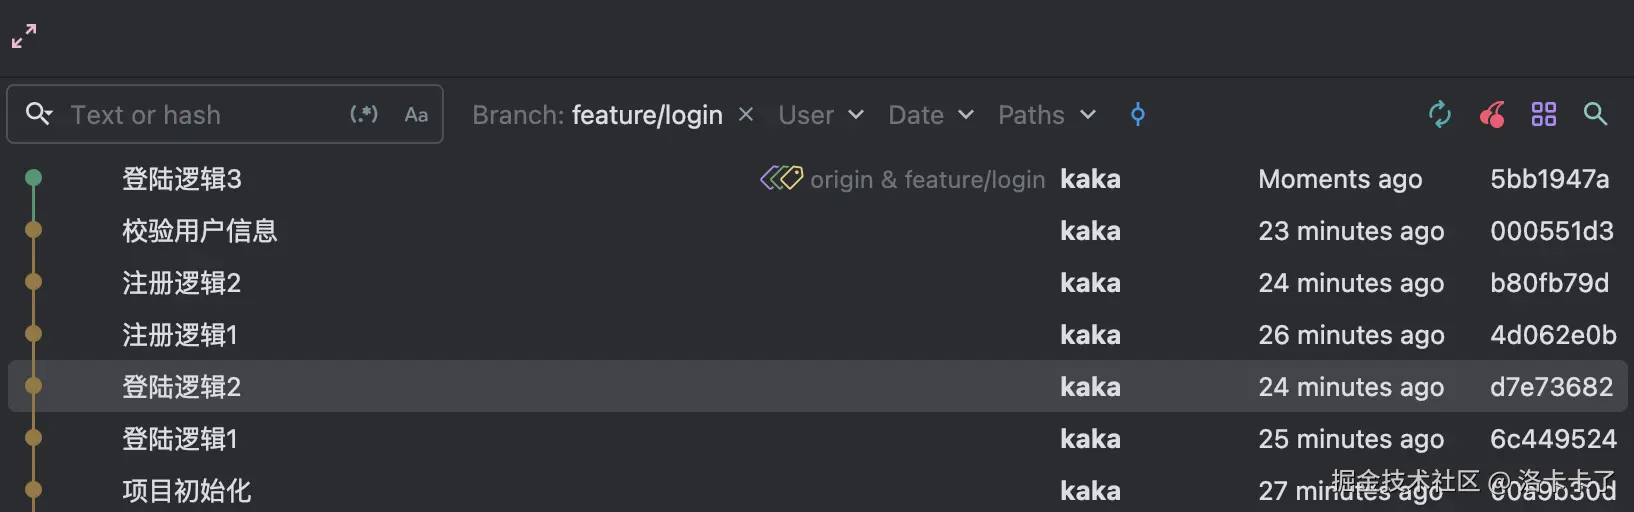1634x512 pixels.
Task: Remove the feature/login branch filter
Action: point(746,115)
